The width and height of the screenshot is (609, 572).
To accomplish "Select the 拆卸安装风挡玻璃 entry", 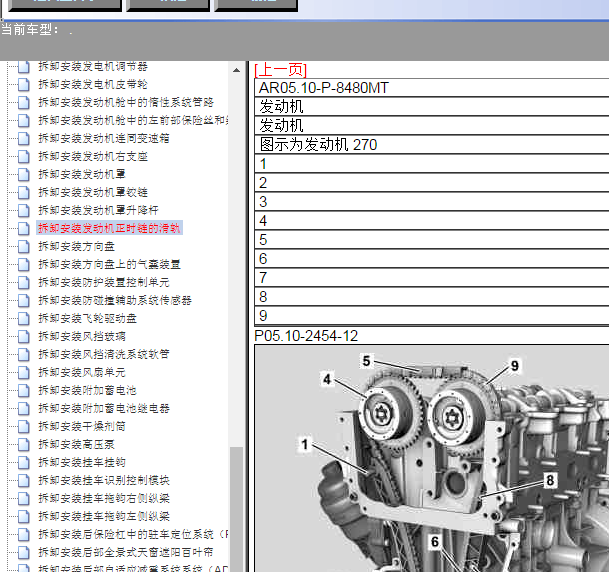I will 82,336.
